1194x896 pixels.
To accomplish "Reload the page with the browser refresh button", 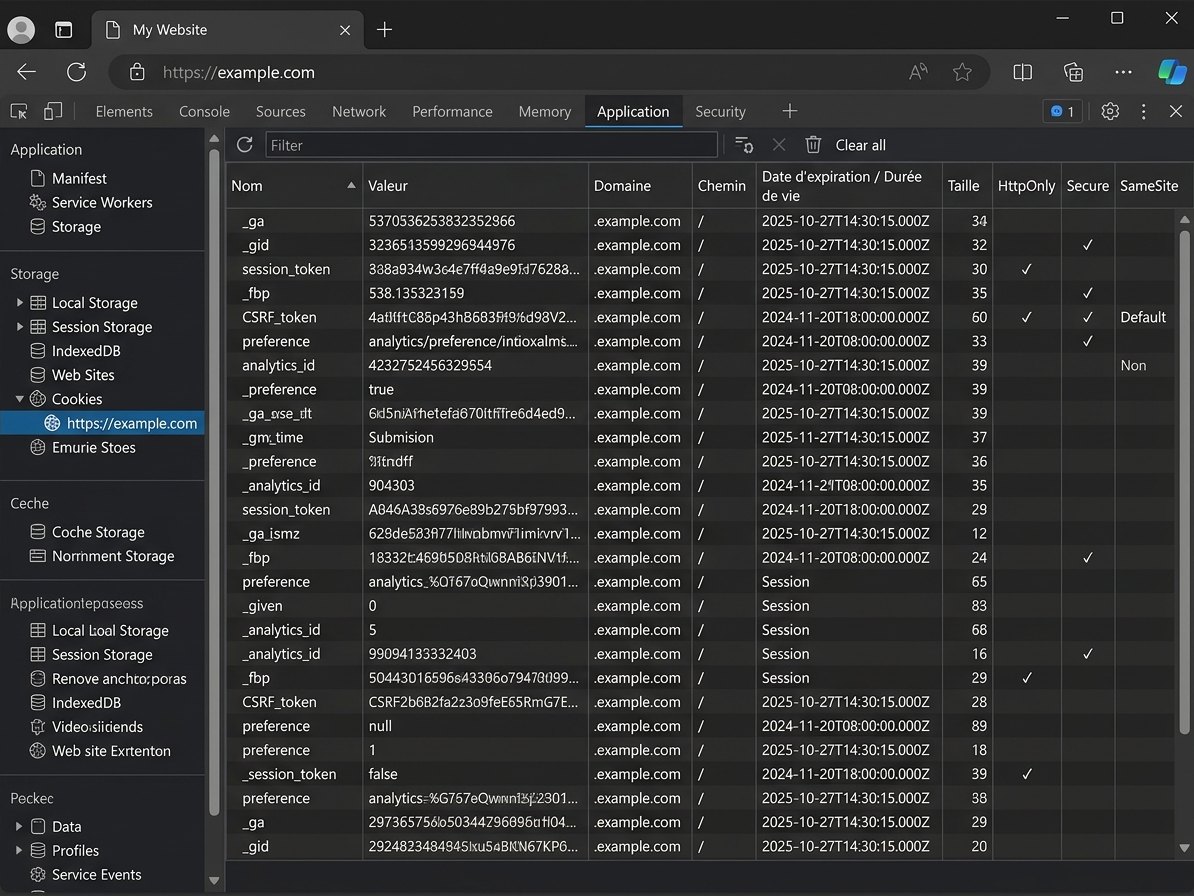I will [76, 72].
